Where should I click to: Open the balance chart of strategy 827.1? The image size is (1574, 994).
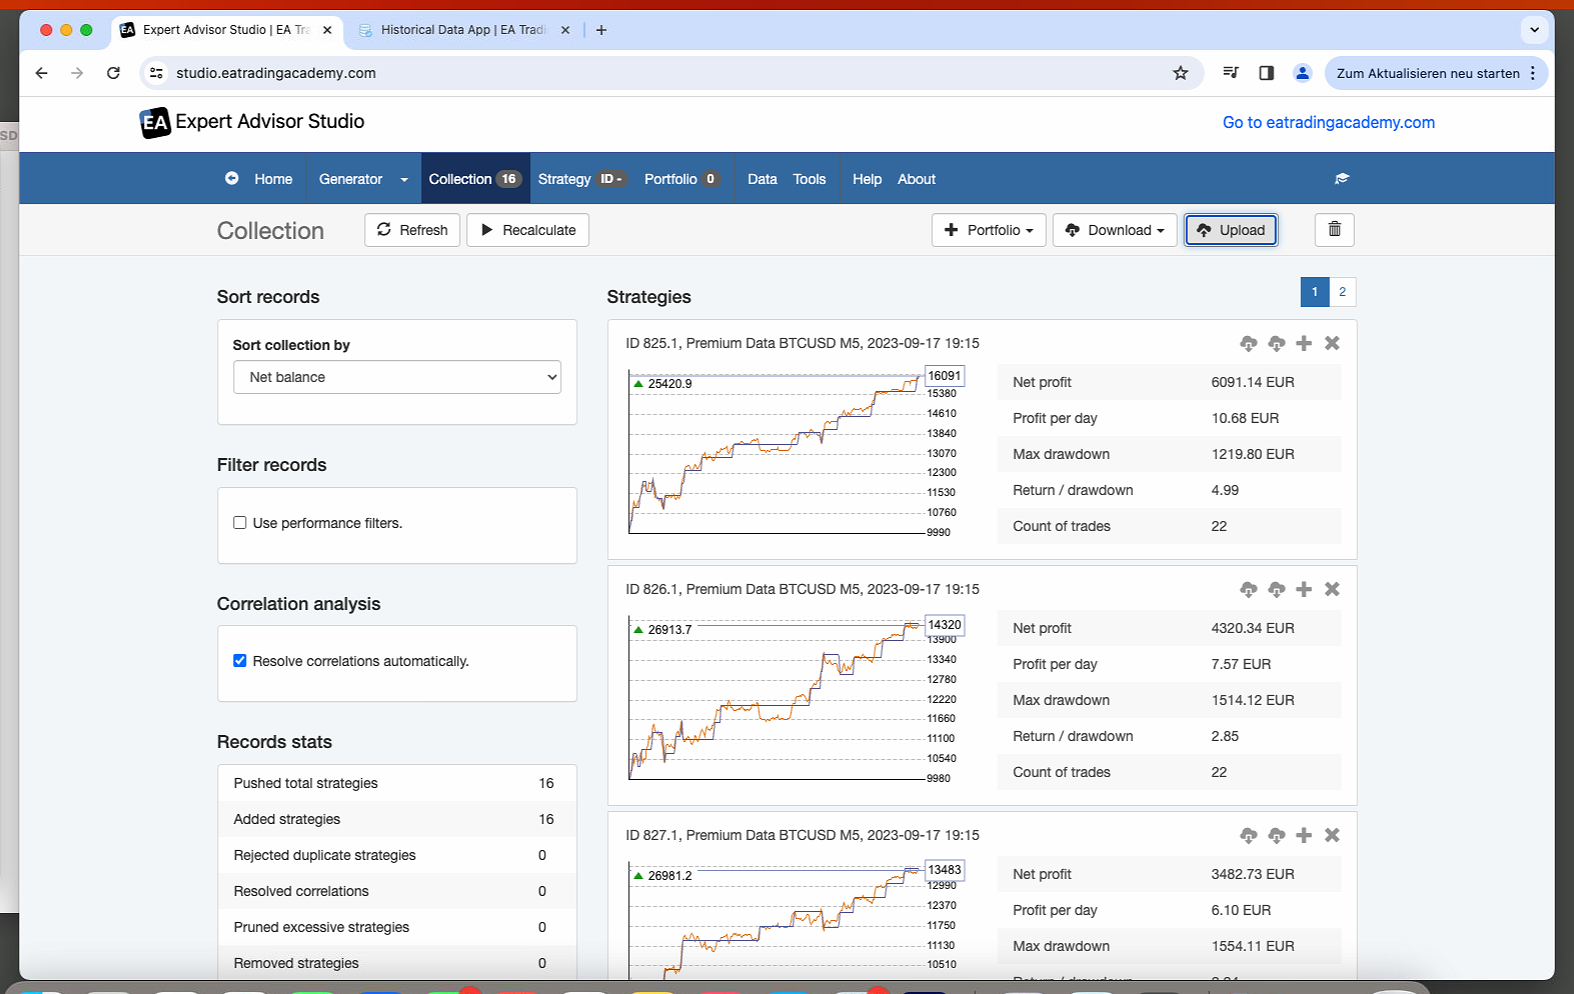[795, 918]
